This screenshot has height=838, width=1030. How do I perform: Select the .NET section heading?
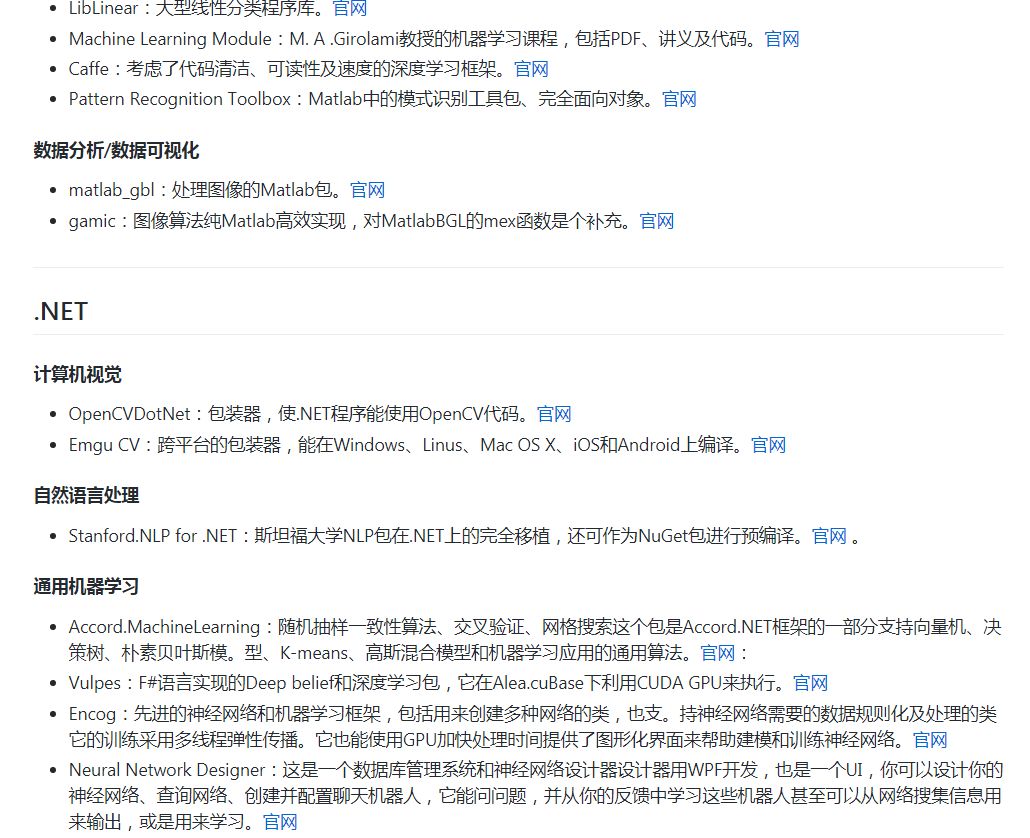click(60, 311)
